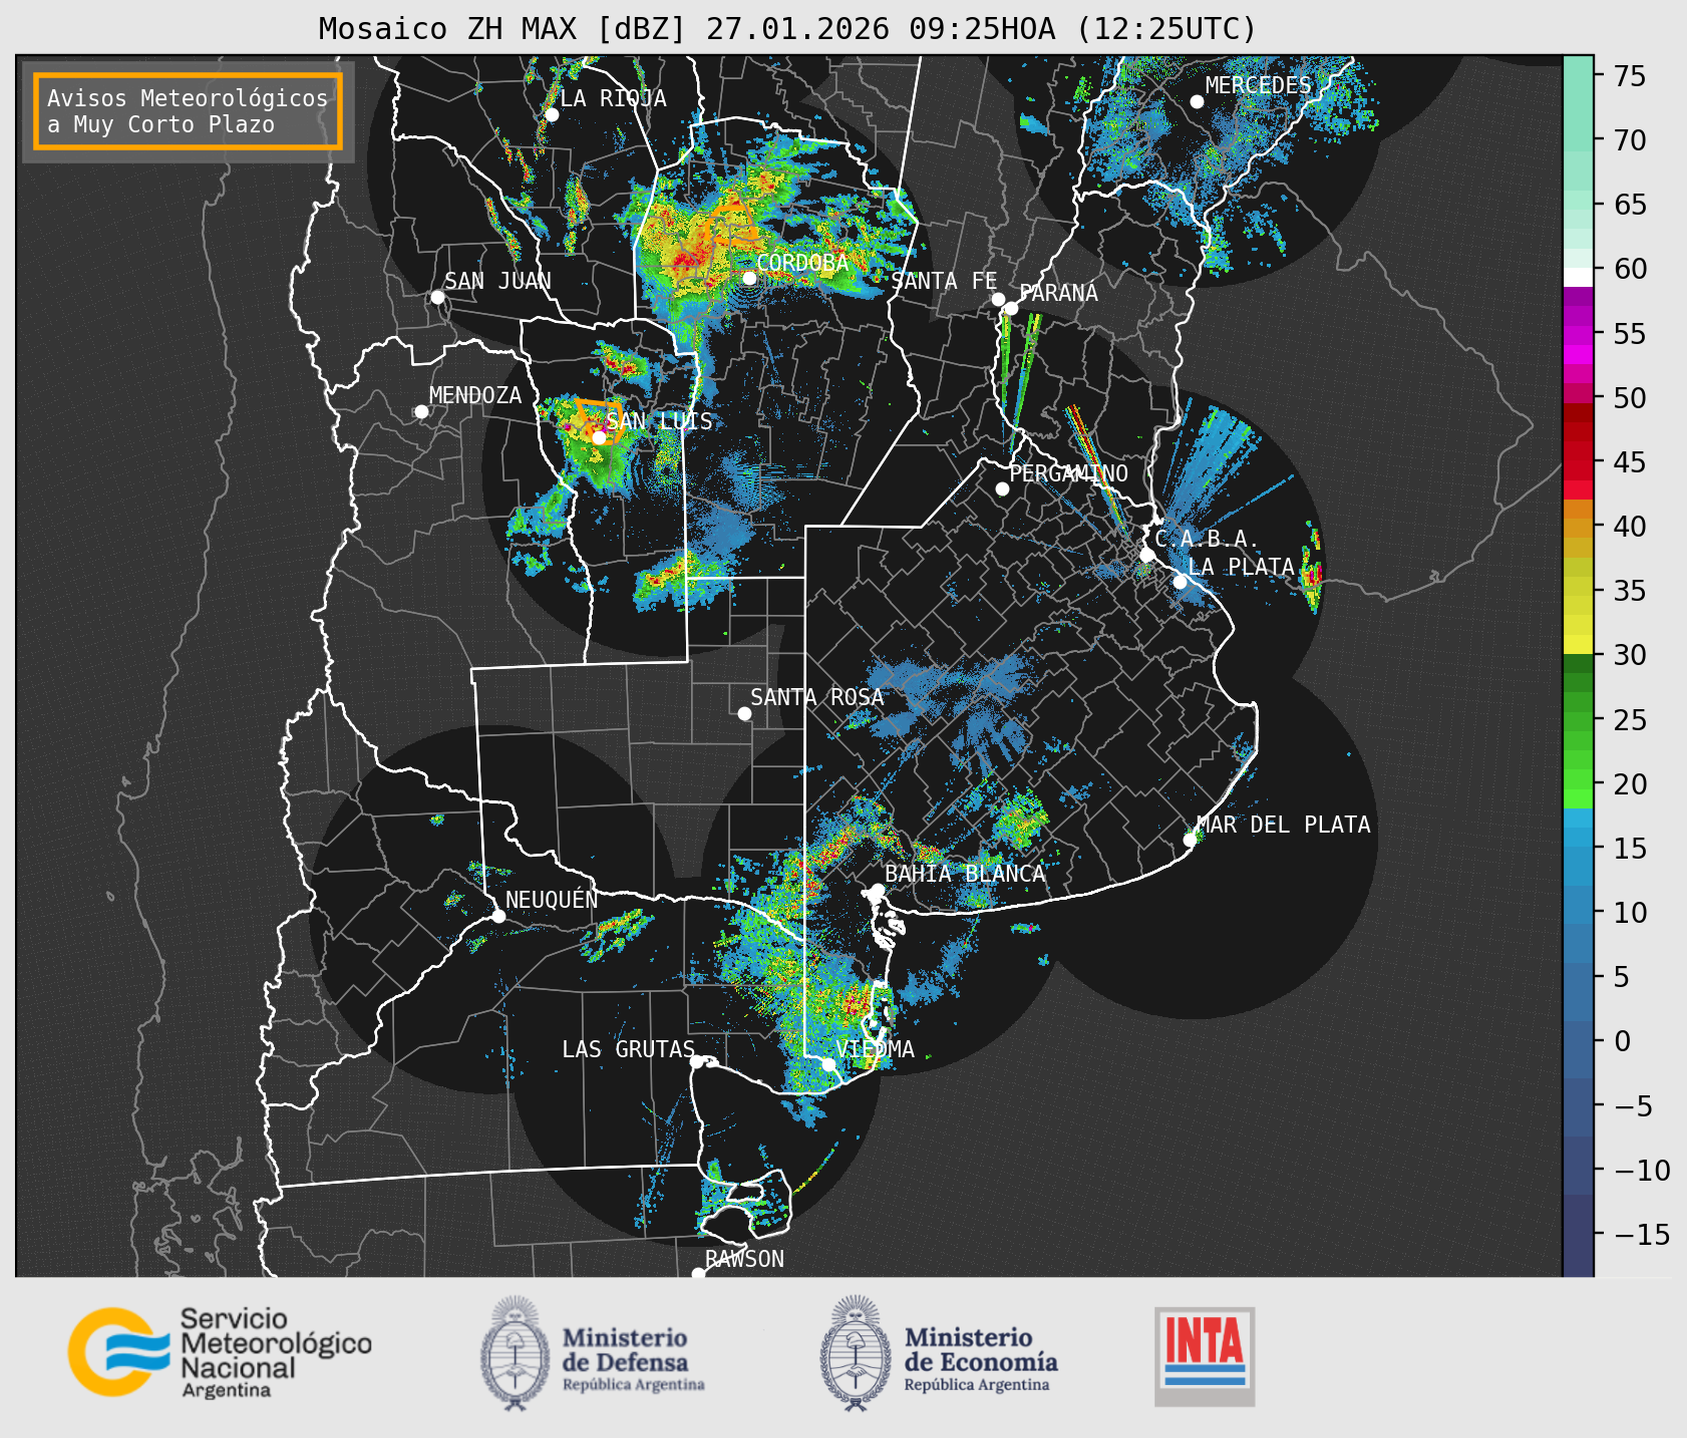The height and width of the screenshot is (1438, 1687).
Task: Click the MAR DEL PLATA city label
Action: (1284, 825)
